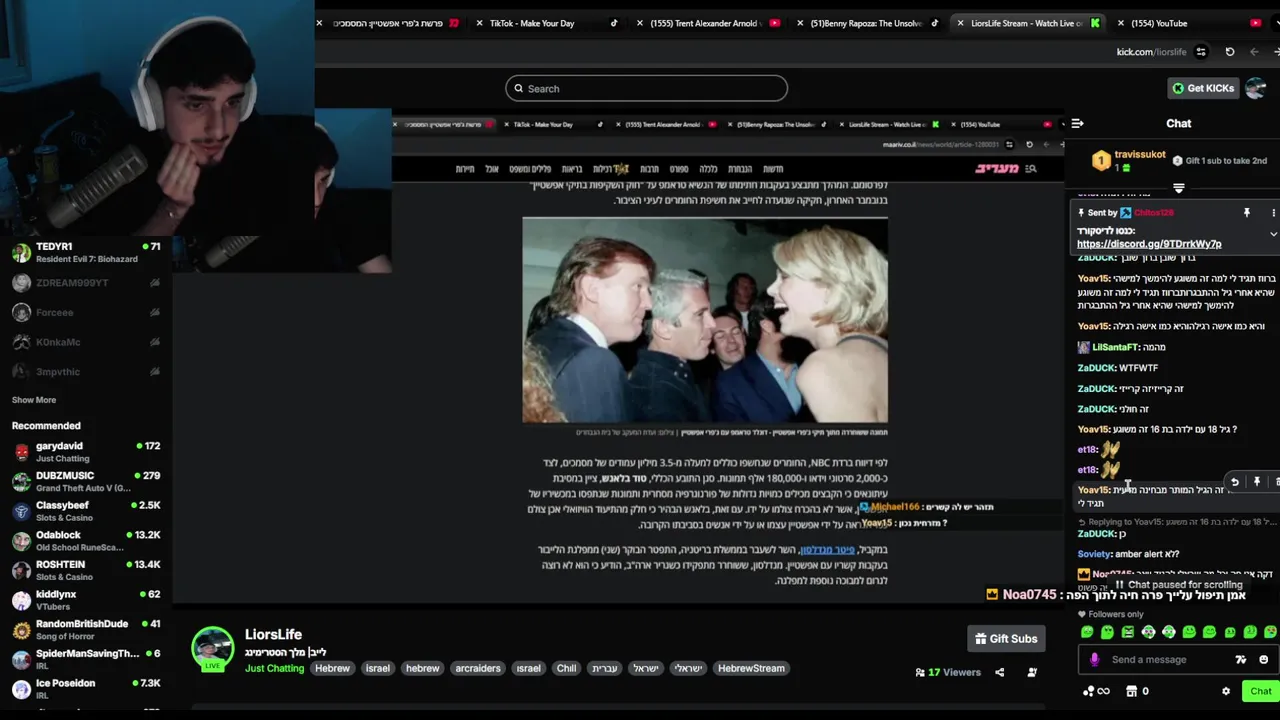
Task: Open the chat shop icon
Action: 1131,691
